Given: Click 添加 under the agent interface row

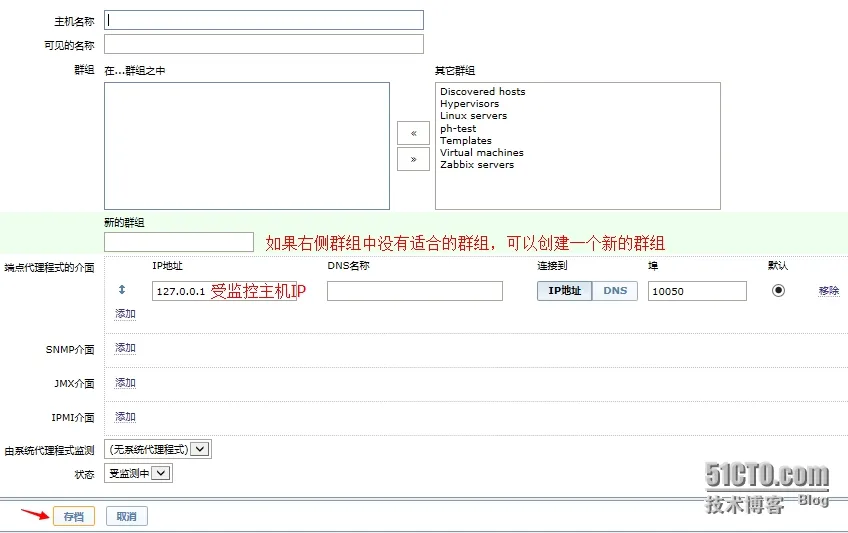Looking at the screenshot, I should point(125,314).
